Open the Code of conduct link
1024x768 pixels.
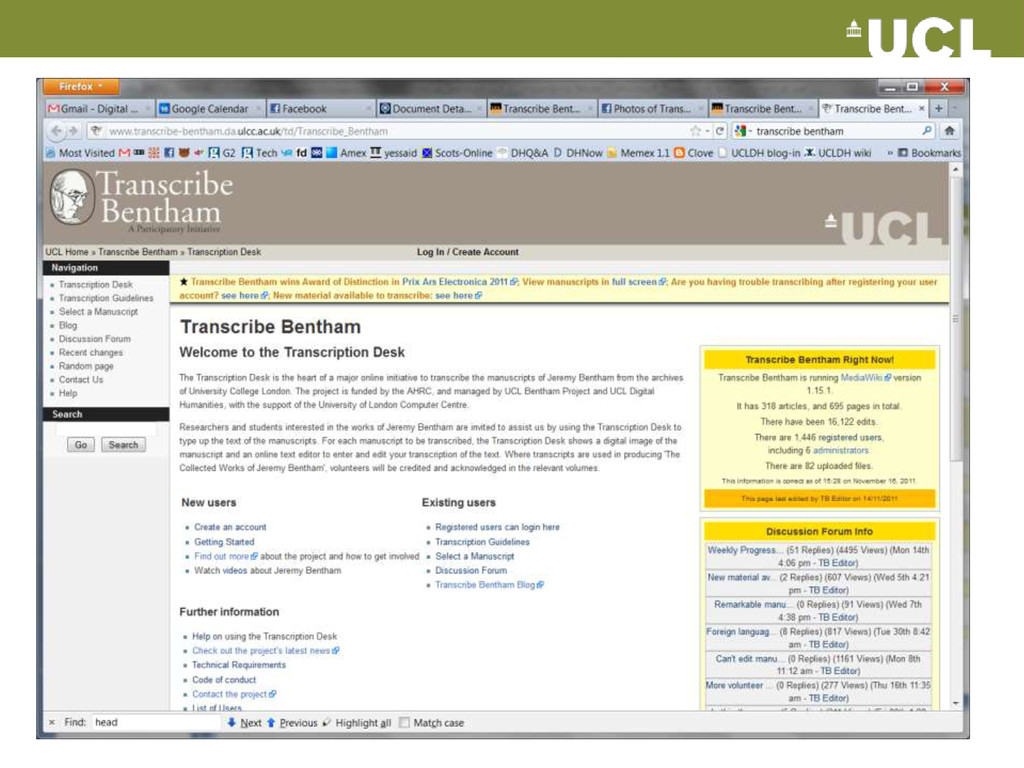224,680
